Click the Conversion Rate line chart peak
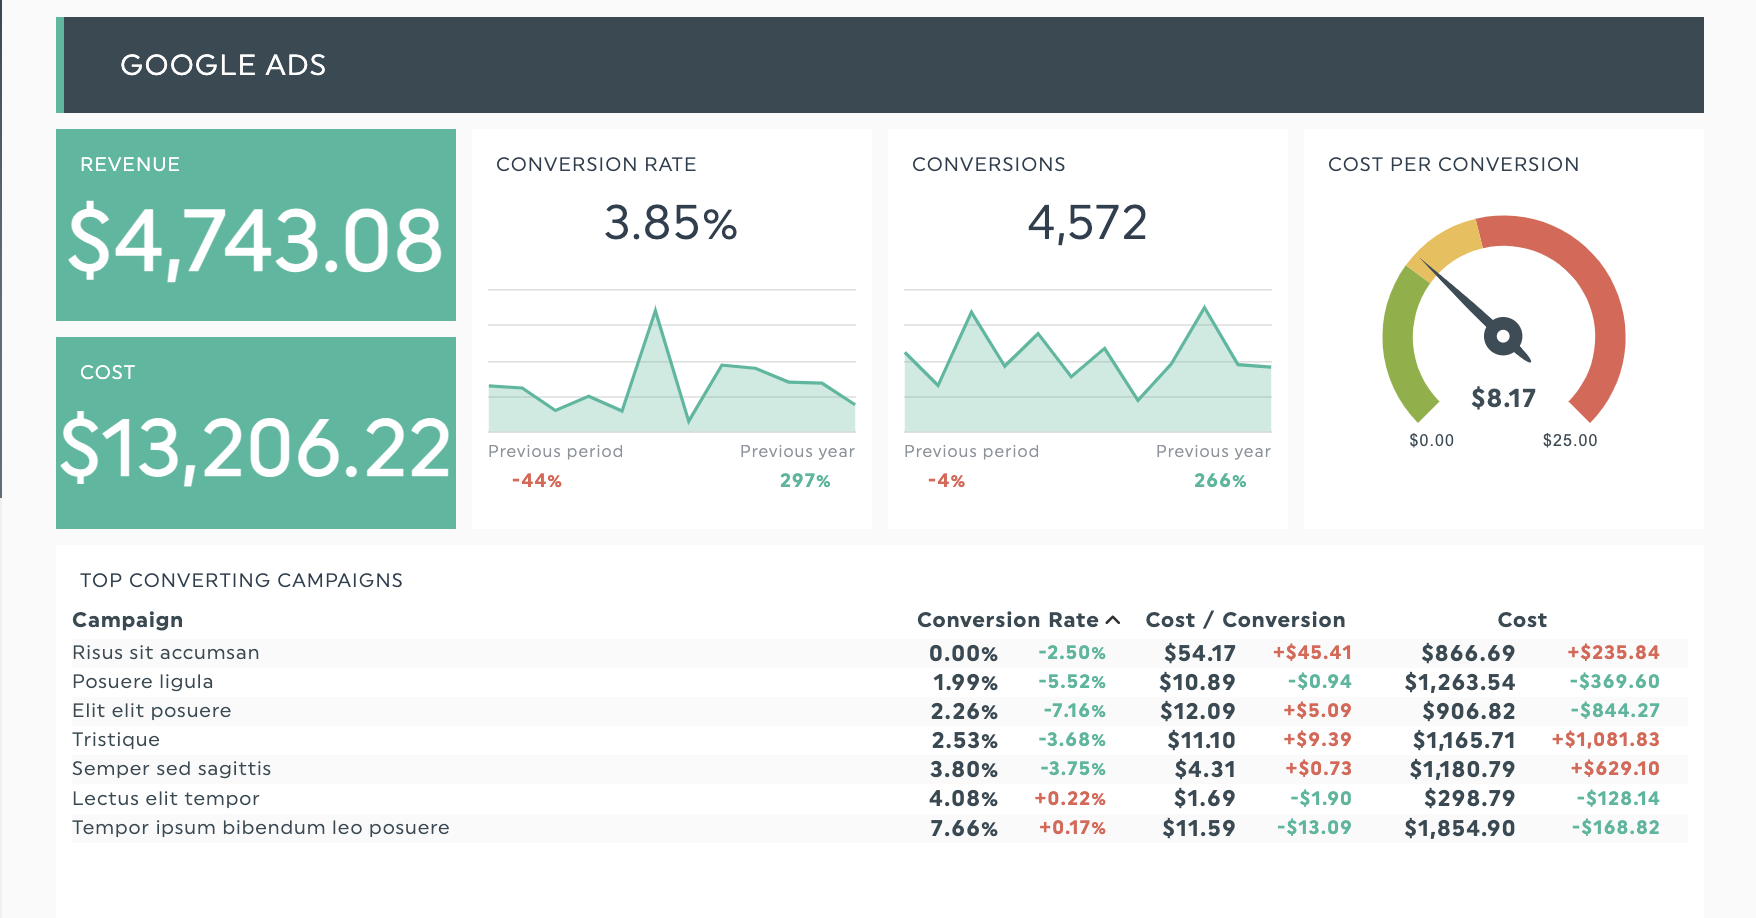The image size is (1756, 918). [655, 311]
